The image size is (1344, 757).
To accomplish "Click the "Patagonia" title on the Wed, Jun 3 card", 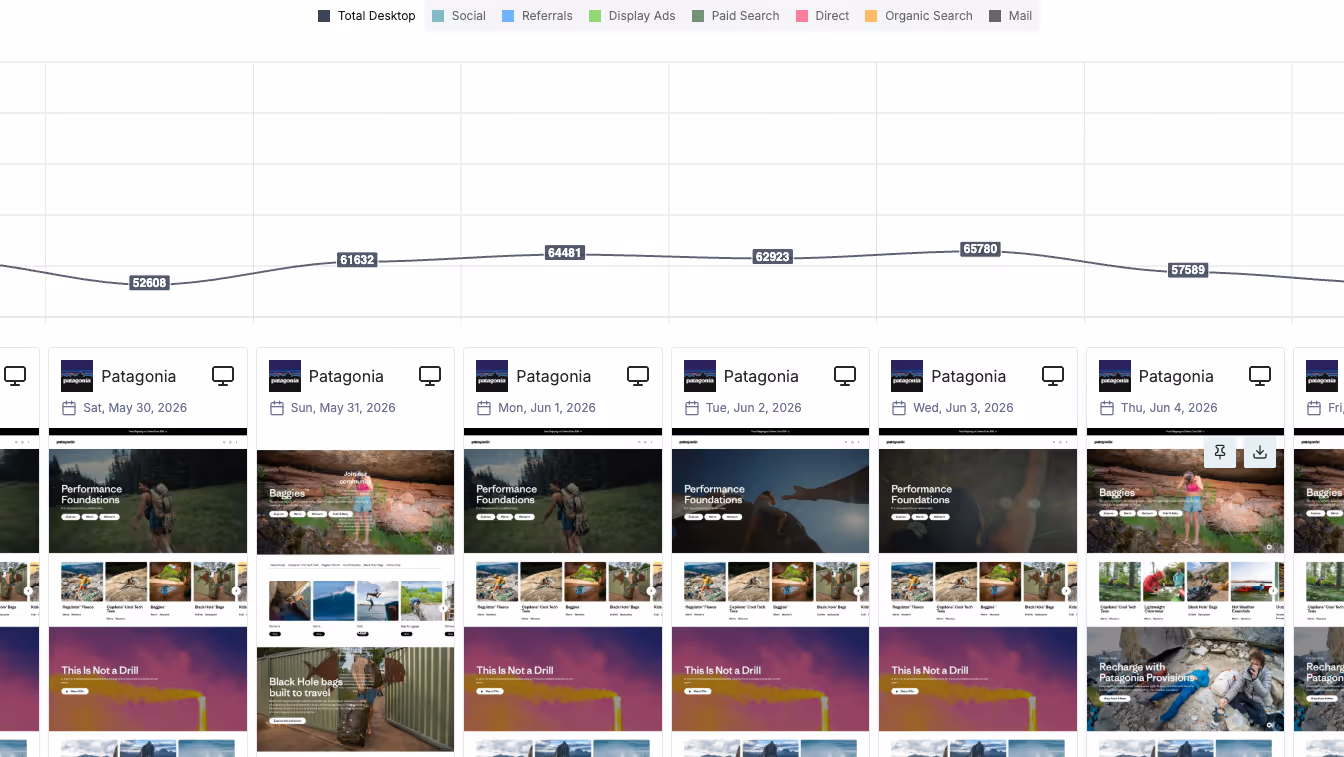I will pyautogui.click(x=969, y=376).
